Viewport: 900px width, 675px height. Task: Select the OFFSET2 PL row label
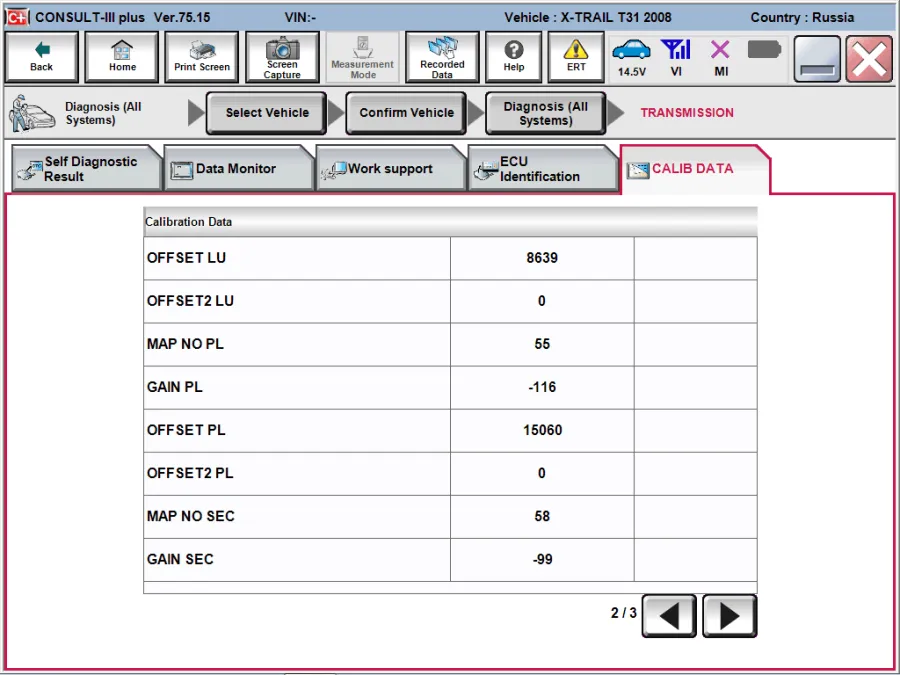pos(190,473)
